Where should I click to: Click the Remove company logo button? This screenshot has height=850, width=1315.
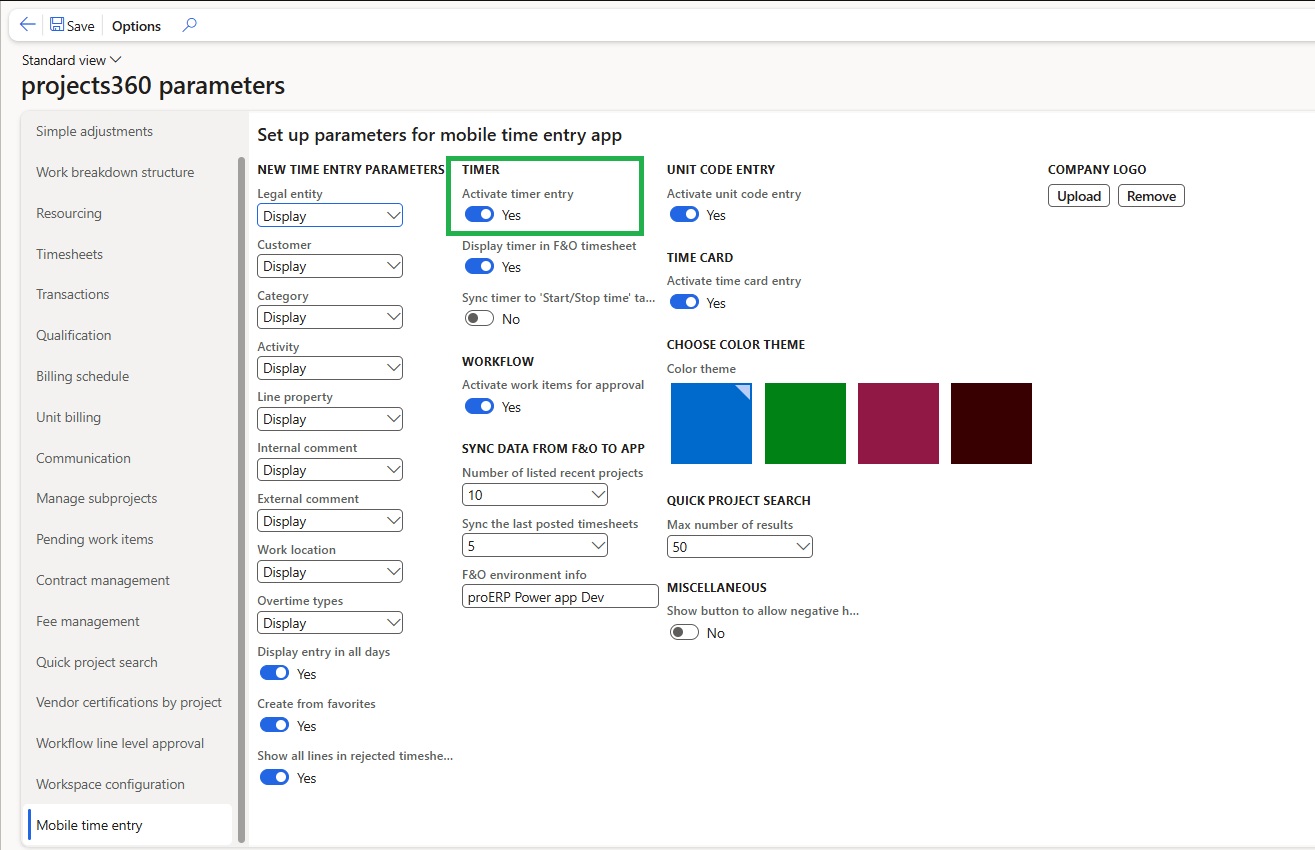pos(1151,196)
